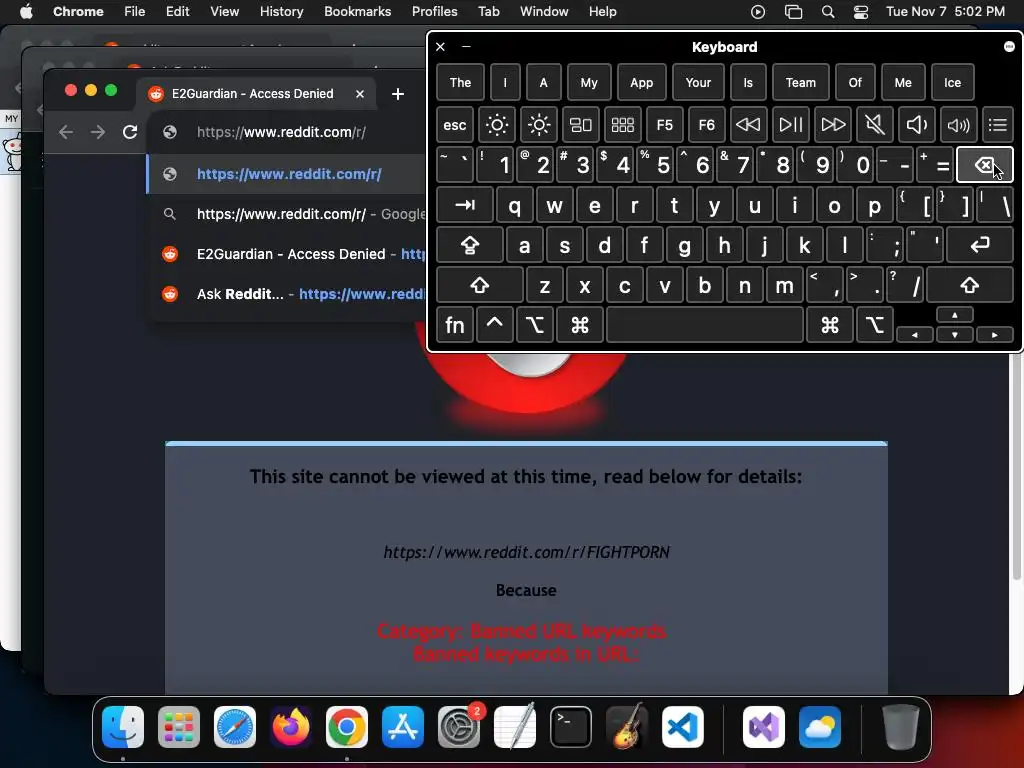The height and width of the screenshot is (768, 1024).
Task: Choose the Ask Reddit... suggestion
Action: coord(287,294)
